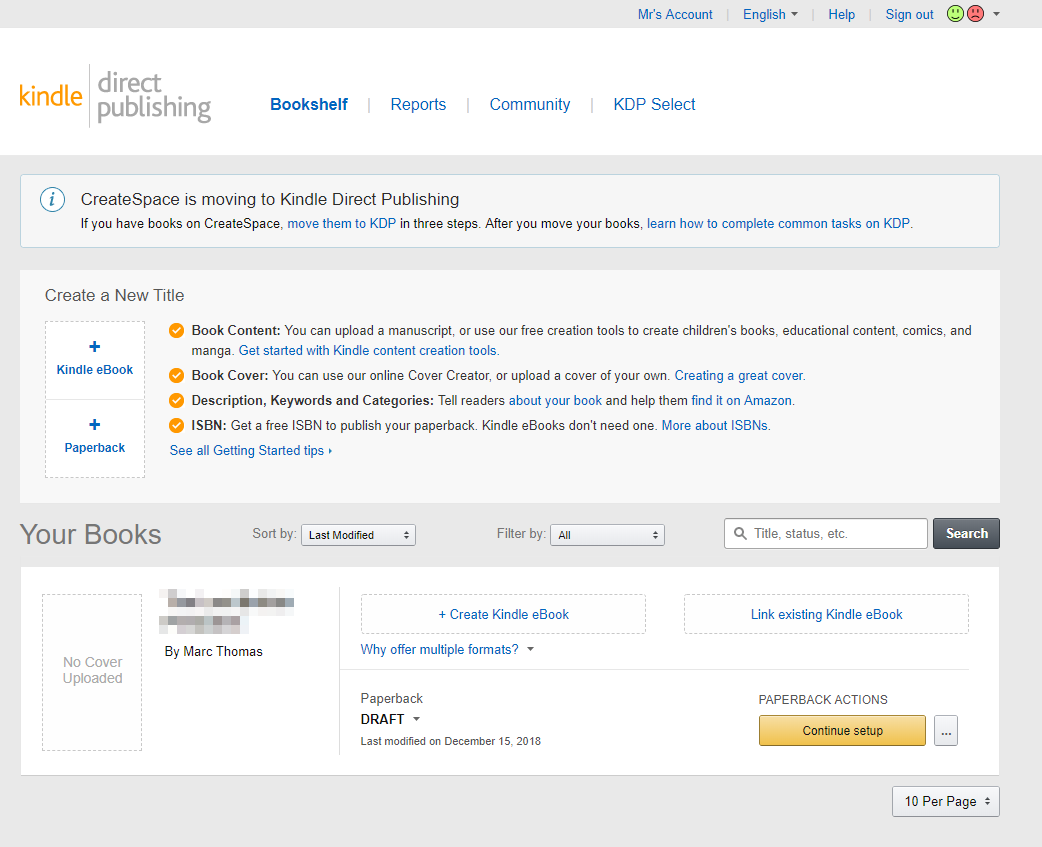This screenshot has width=1042, height=847.
Task: Open More about ISBNs link
Action: tap(714, 426)
